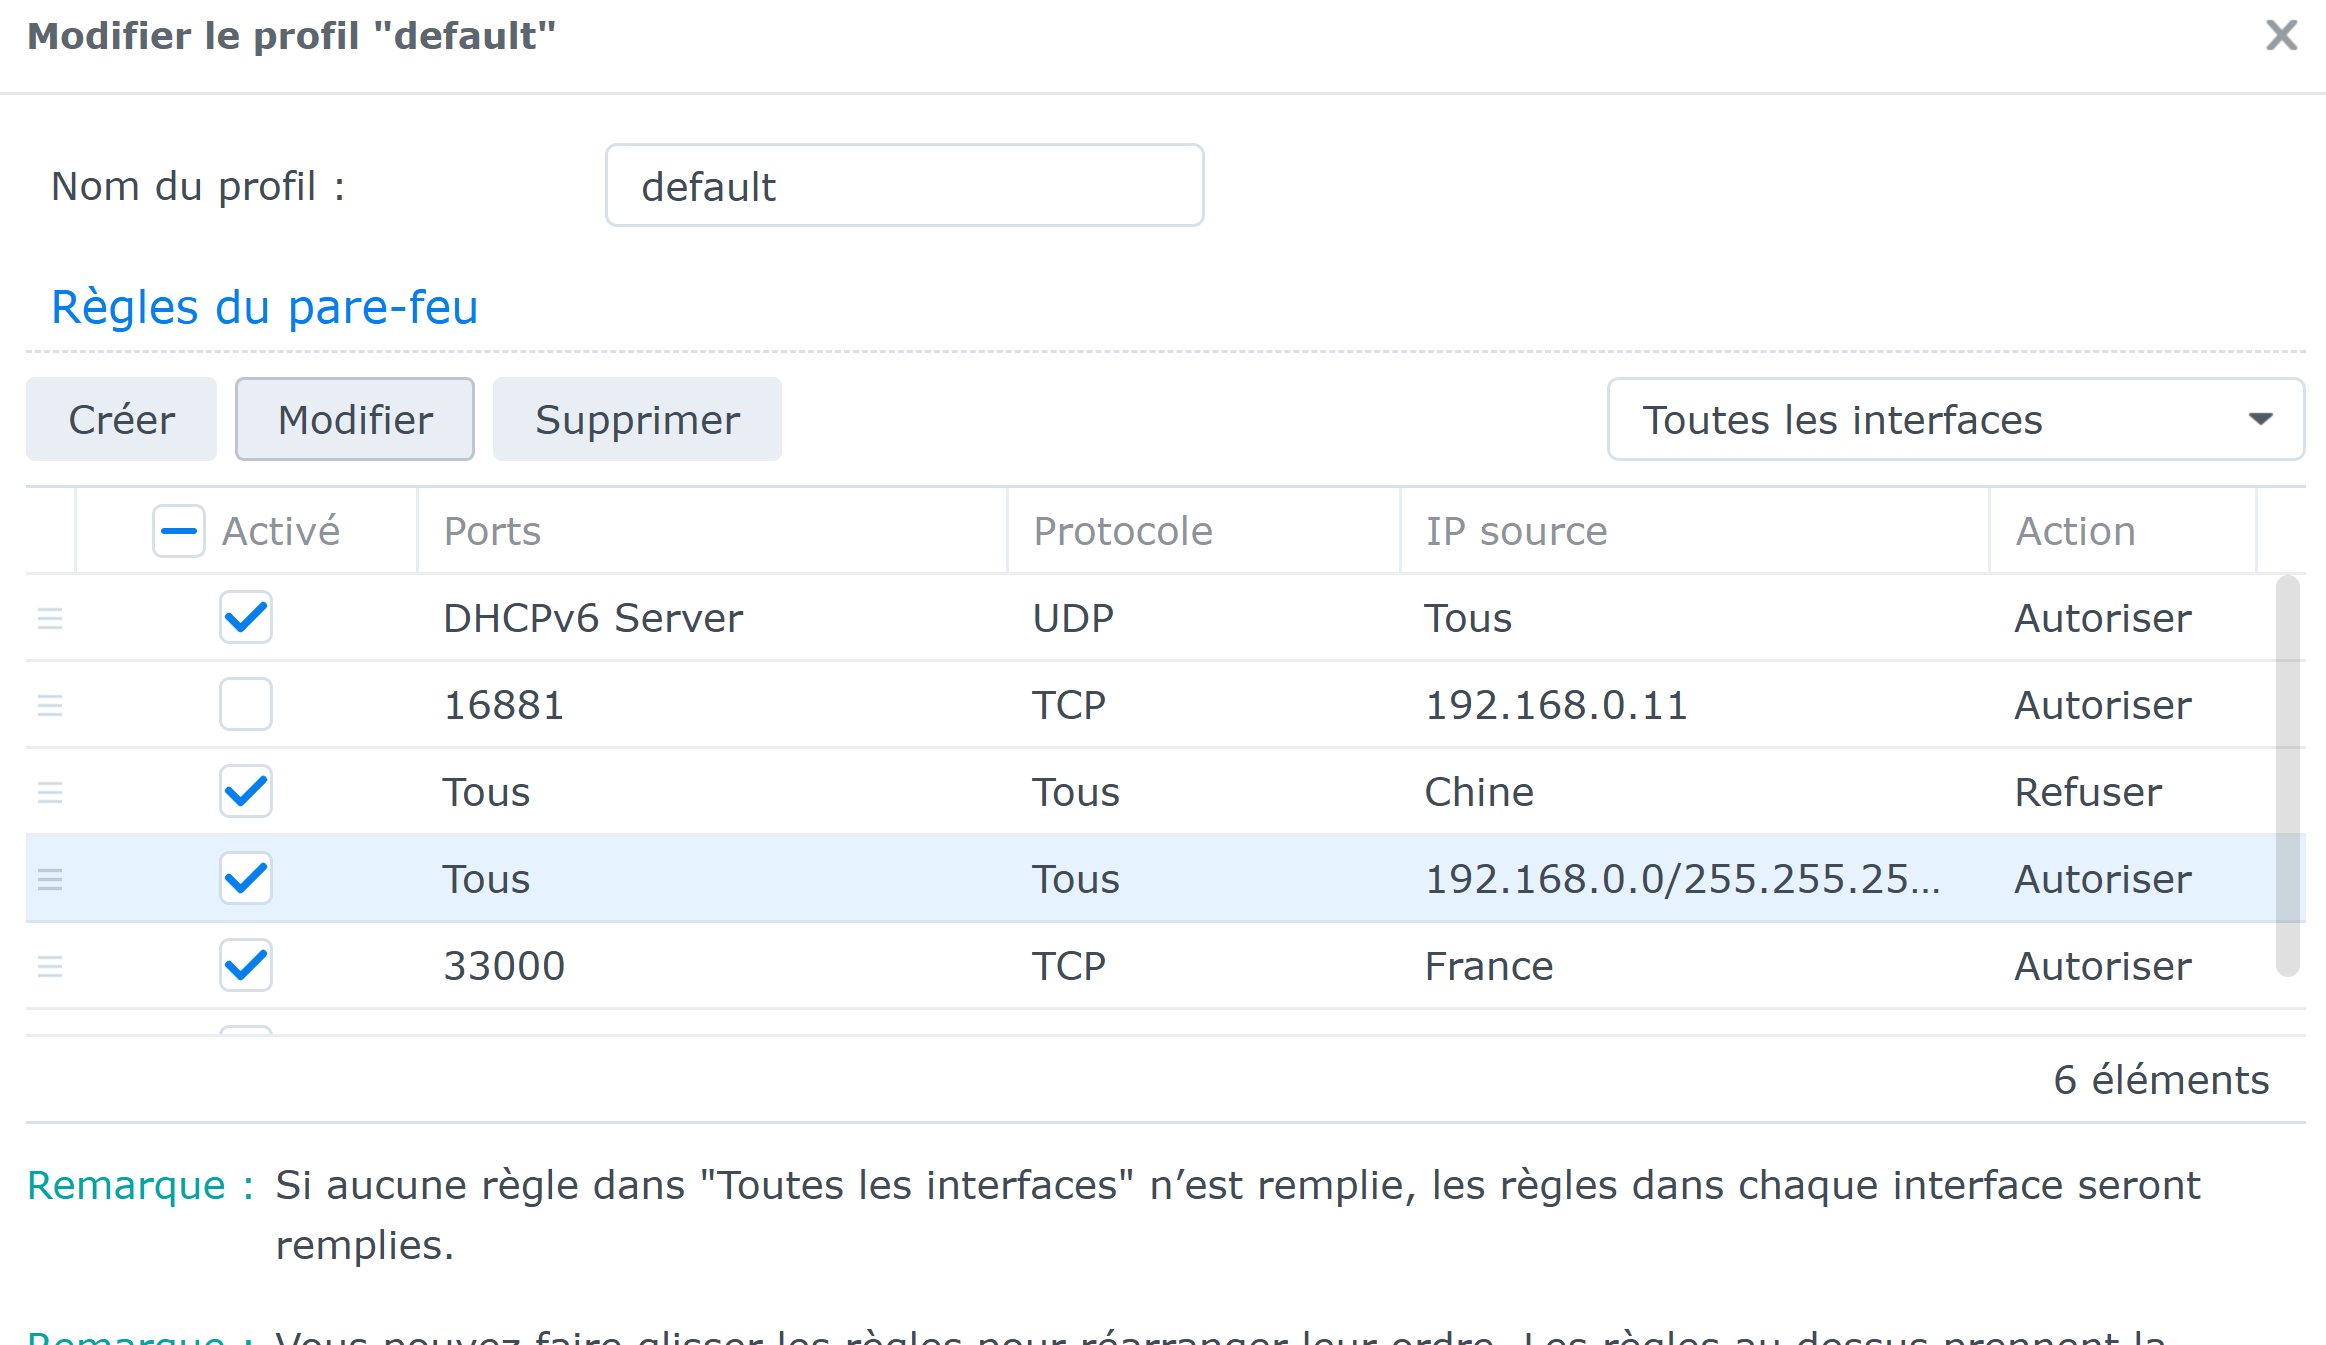The width and height of the screenshot is (2326, 1345).
Task: Click drag handle of highlighted 192.168.0.0 rule
Action: 50,879
